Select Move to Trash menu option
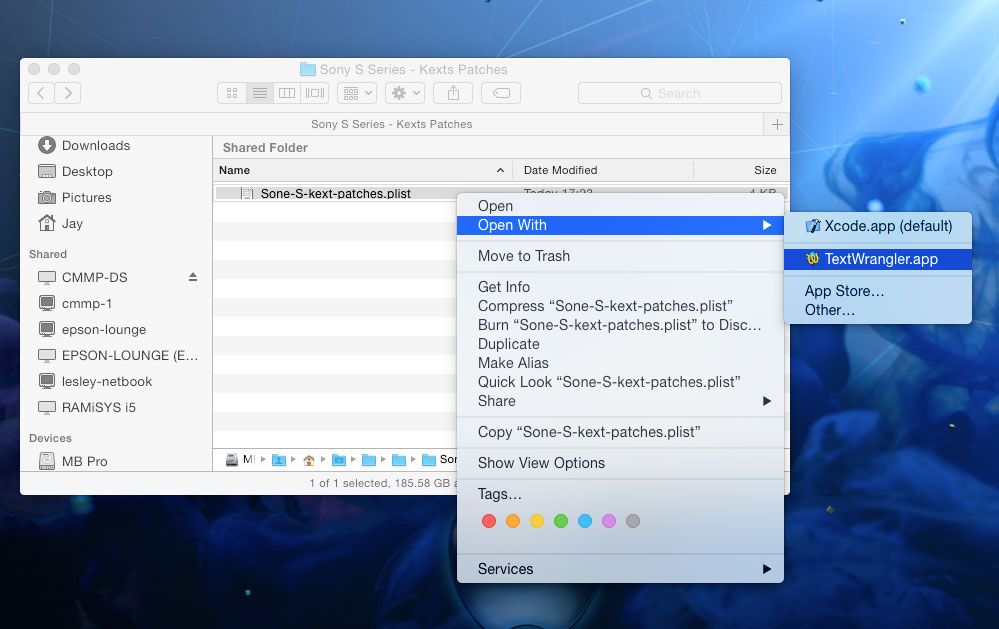This screenshot has height=629, width=999. pyautogui.click(x=524, y=256)
